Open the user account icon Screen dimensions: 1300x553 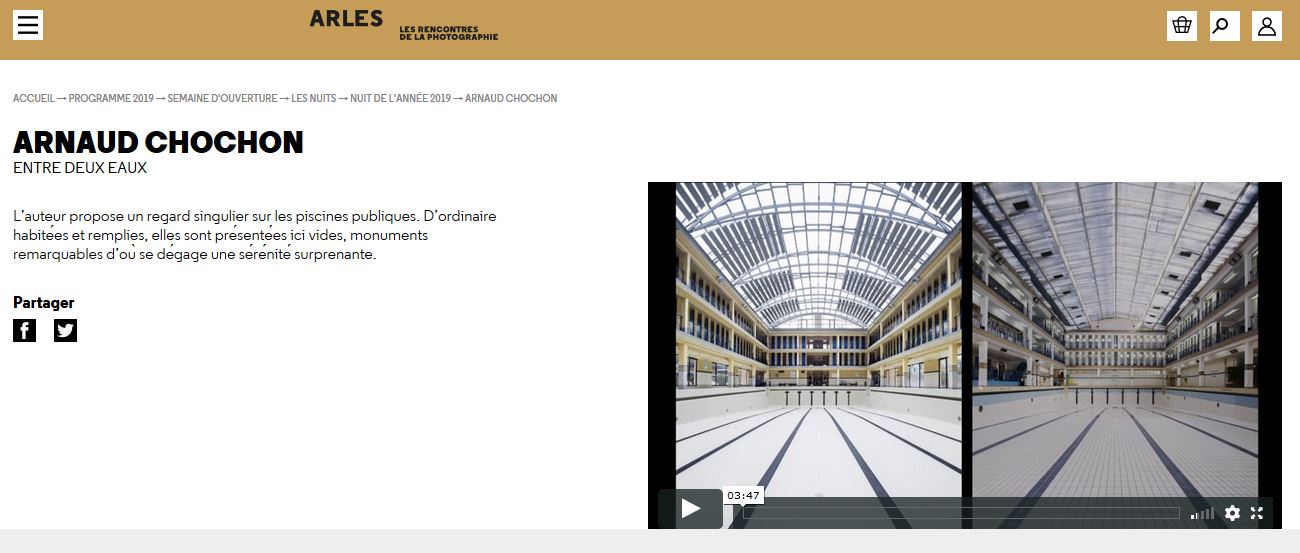(1266, 26)
